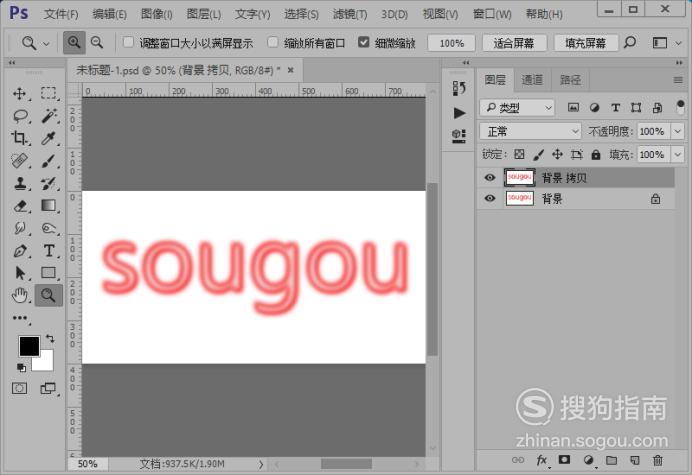Click the 适合屏幕 button
Screen dimensions: 692x475
coord(514,43)
